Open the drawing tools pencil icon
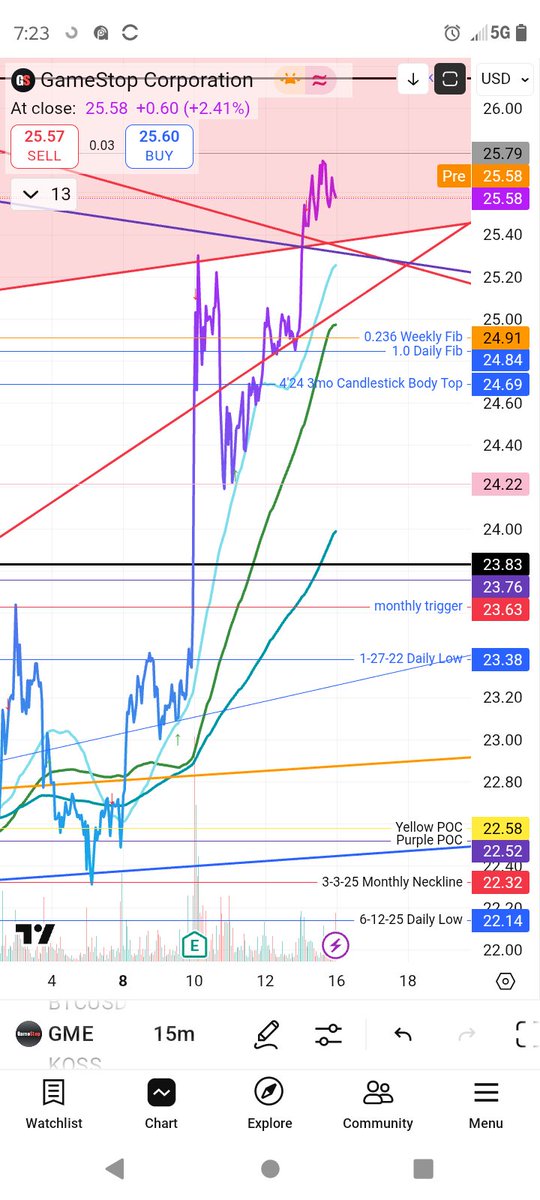The width and height of the screenshot is (540, 1200). [x=267, y=1034]
